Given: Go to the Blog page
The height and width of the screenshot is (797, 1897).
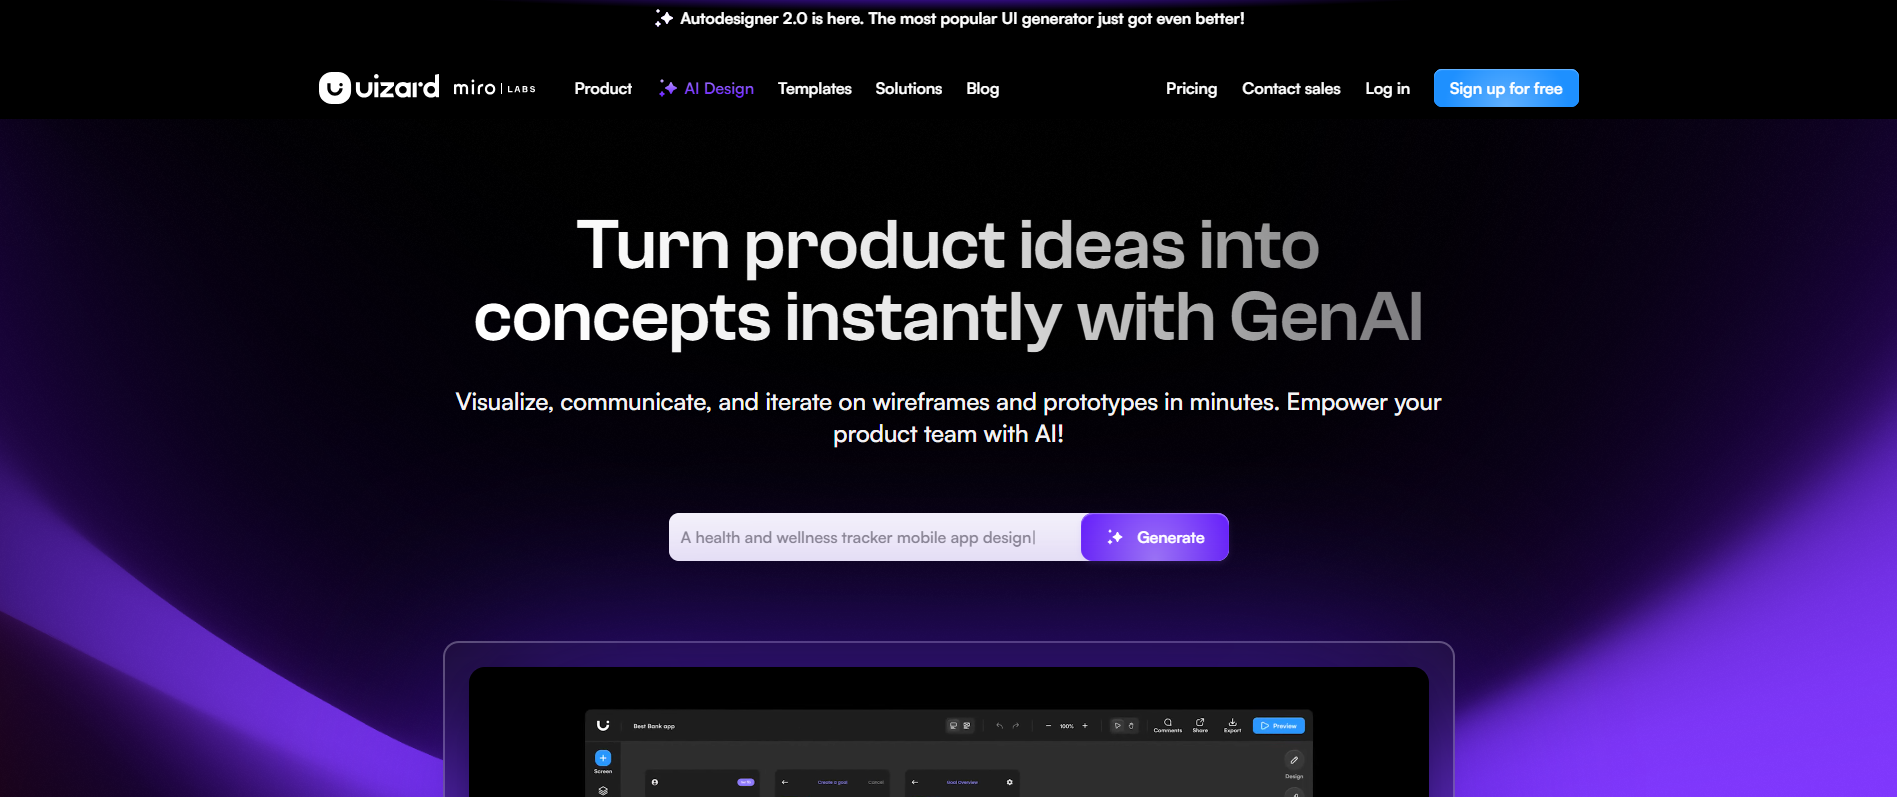Looking at the screenshot, I should (x=983, y=88).
